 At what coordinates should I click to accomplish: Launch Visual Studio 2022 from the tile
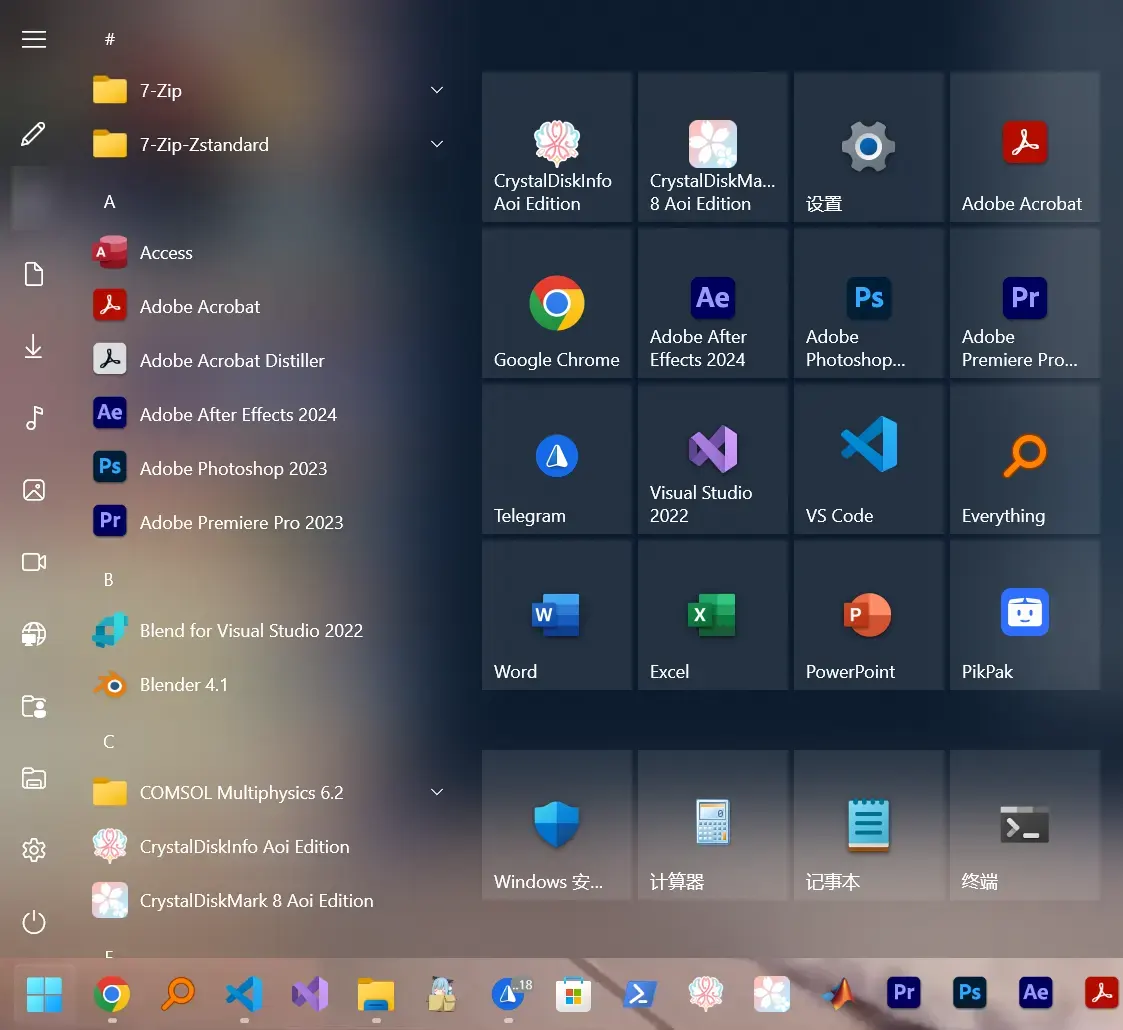[713, 459]
